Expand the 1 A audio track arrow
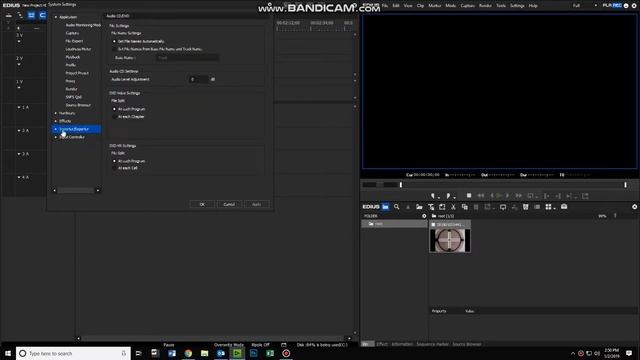Viewport: 640px width, 360px height. pyautogui.click(x=19, y=107)
